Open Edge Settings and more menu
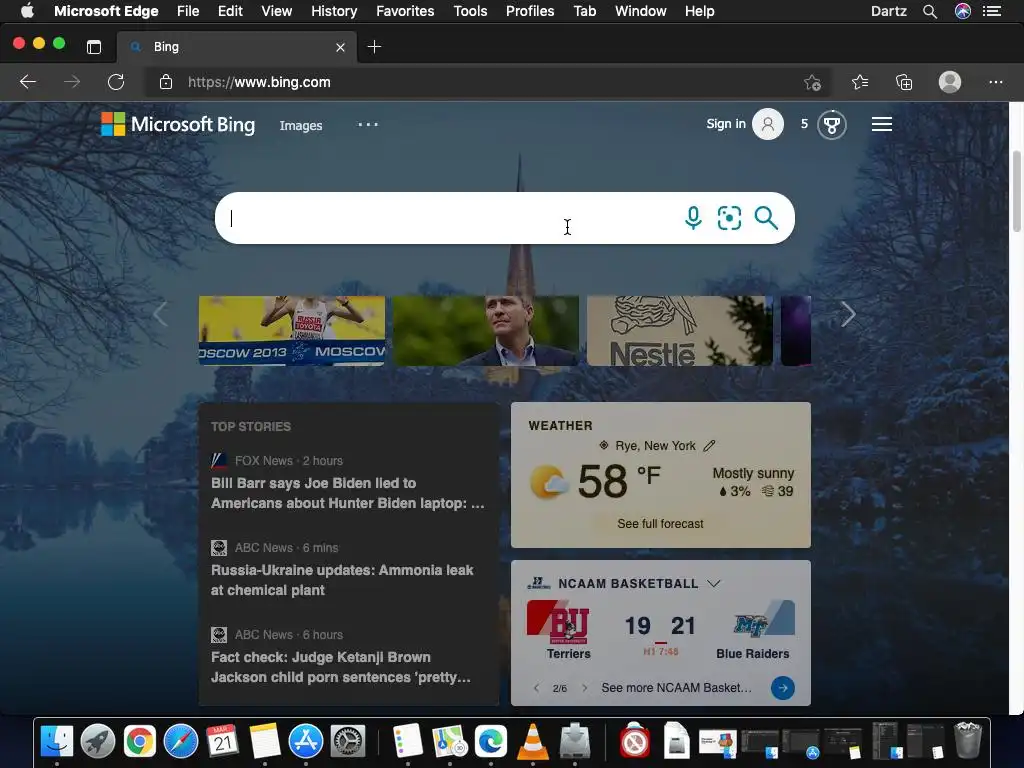 click(x=995, y=82)
